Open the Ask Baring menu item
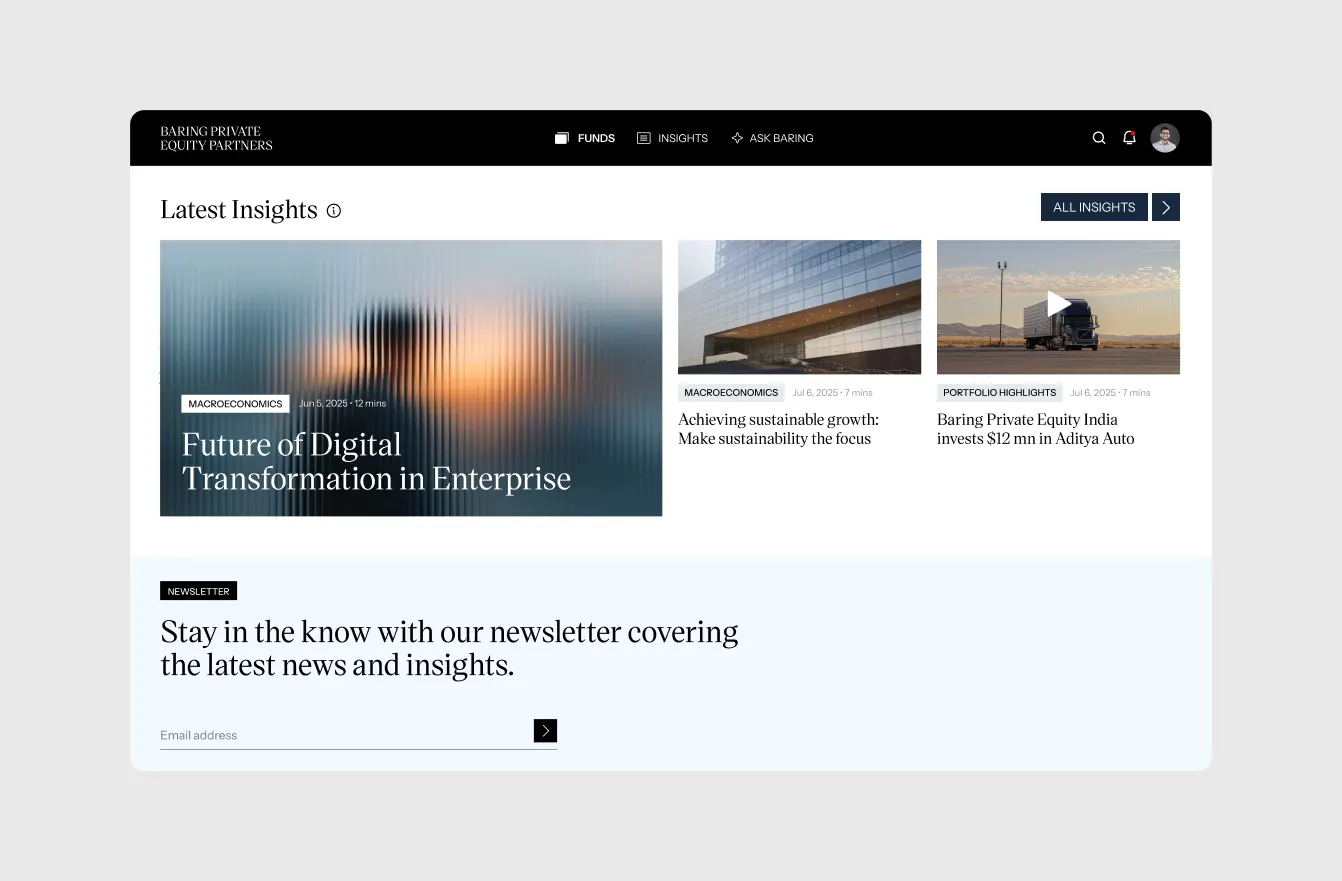Screen dimensions: 1342x881 [x=772, y=138]
